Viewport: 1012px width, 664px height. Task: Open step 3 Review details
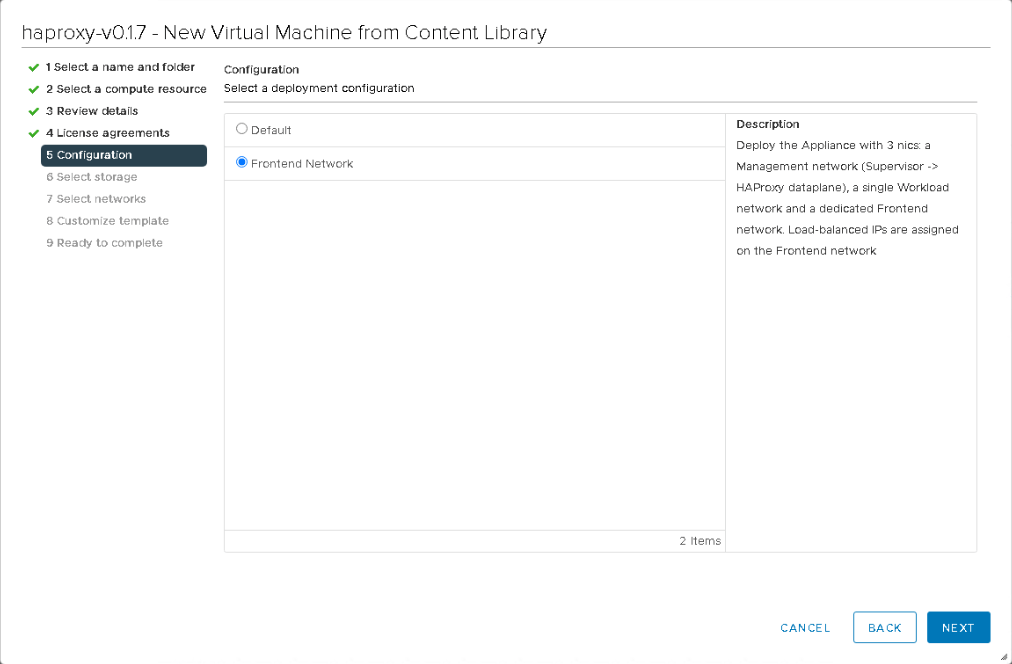click(x=92, y=111)
